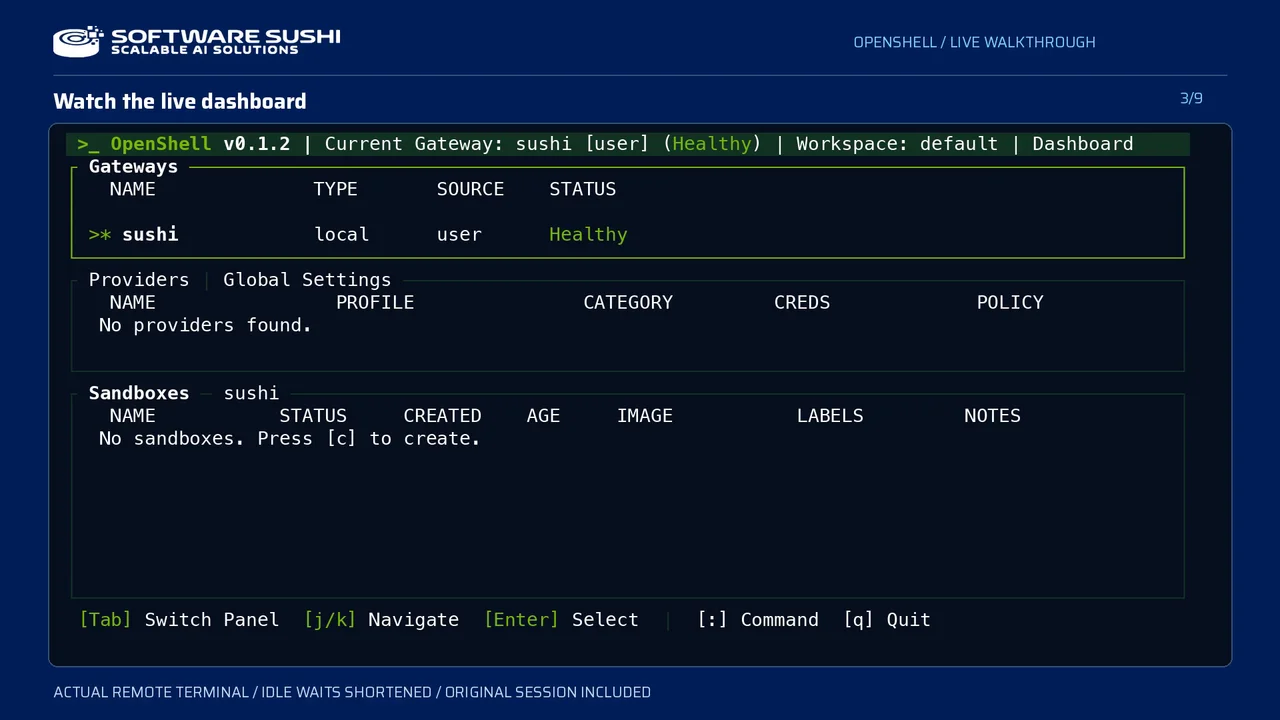1280x720 pixels.
Task: Click the terminal prompt symbol before OpenShell
Action: click(x=88, y=144)
